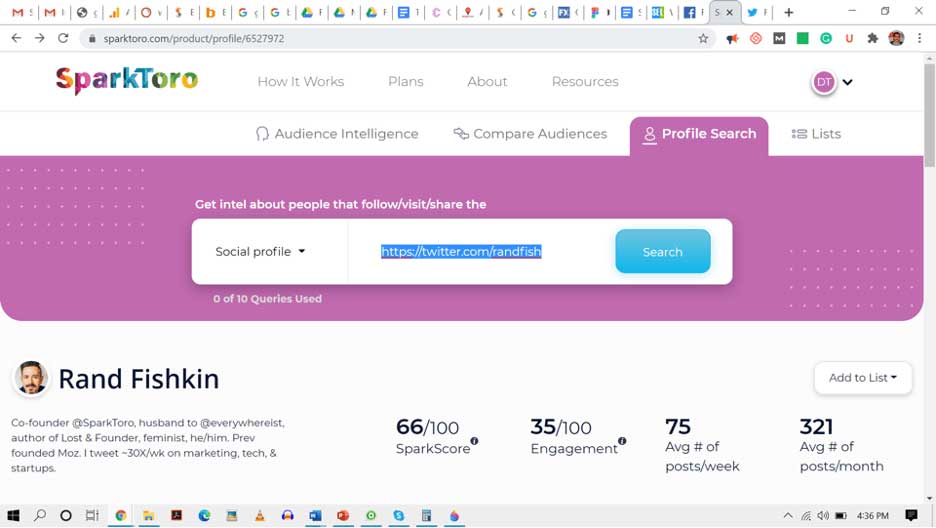Open the How It Works menu
The width and height of the screenshot is (936, 528).
(300, 82)
